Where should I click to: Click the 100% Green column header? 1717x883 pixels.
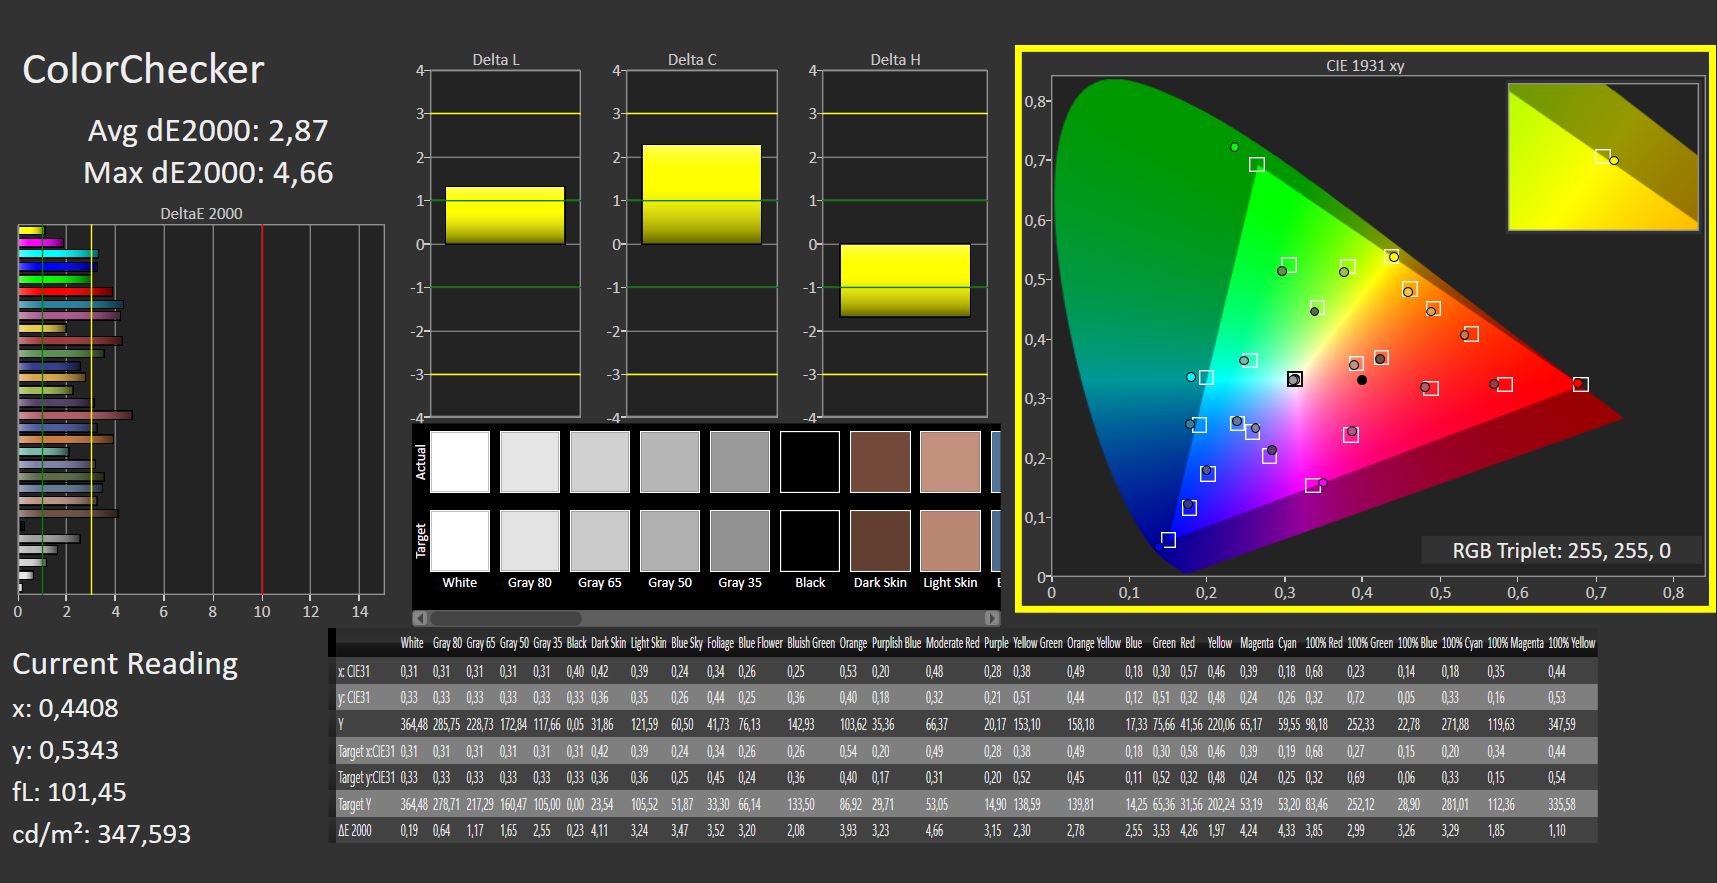1369,643
